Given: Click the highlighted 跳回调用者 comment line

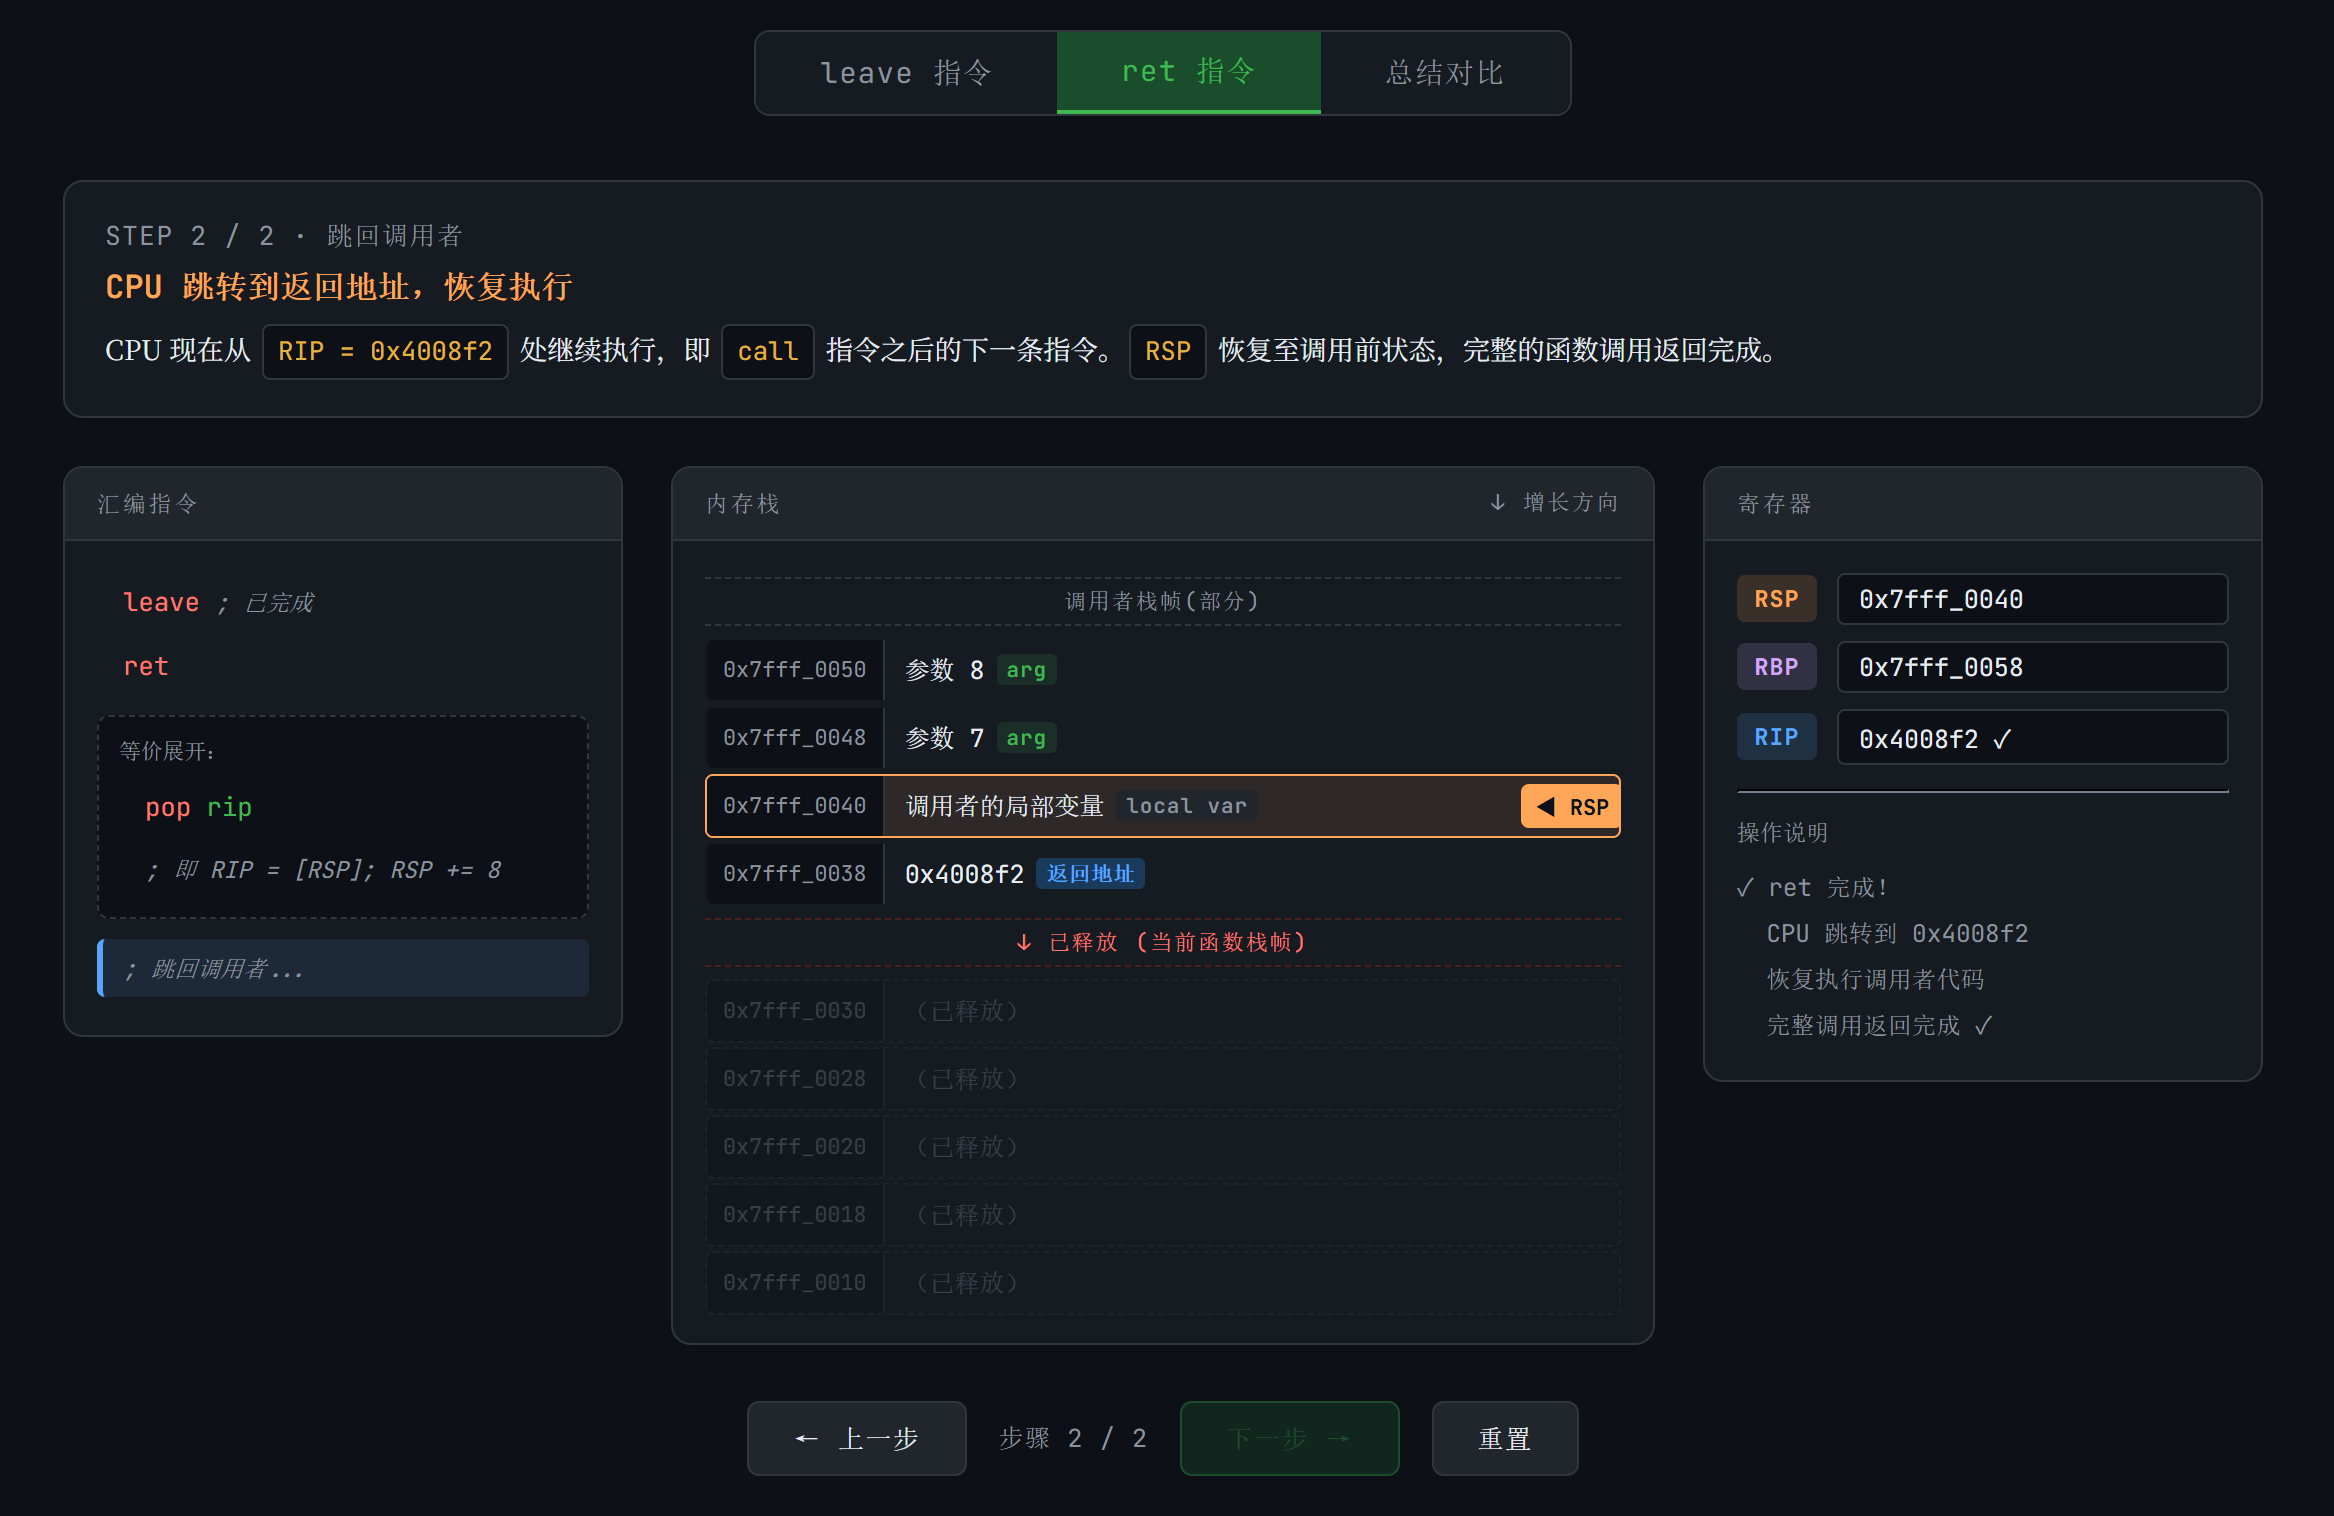Looking at the screenshot, I should click(x=343, y=968).
